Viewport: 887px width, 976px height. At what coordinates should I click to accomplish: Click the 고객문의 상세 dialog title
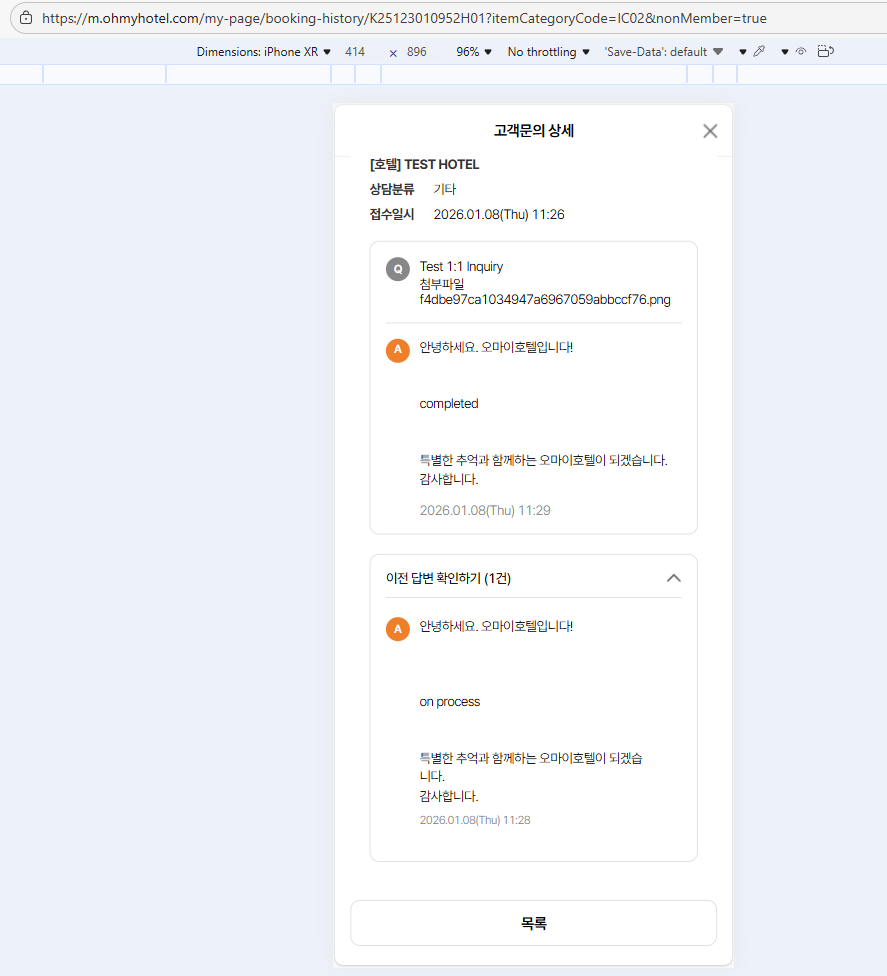click(x=533, y=131)
